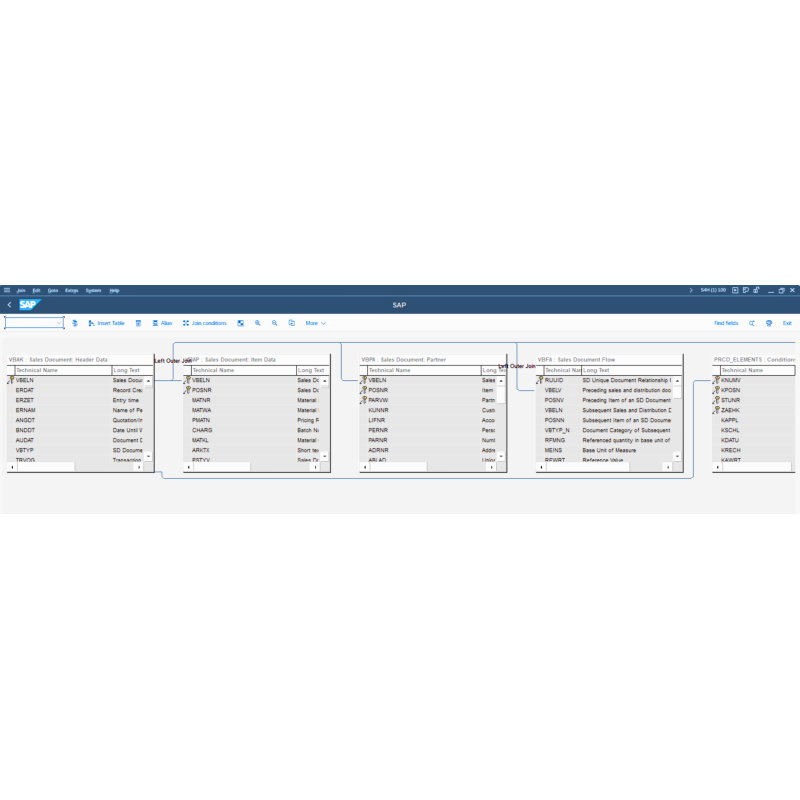Open the System menu
The height and width of the screenshot is (800, 800).
94,290
